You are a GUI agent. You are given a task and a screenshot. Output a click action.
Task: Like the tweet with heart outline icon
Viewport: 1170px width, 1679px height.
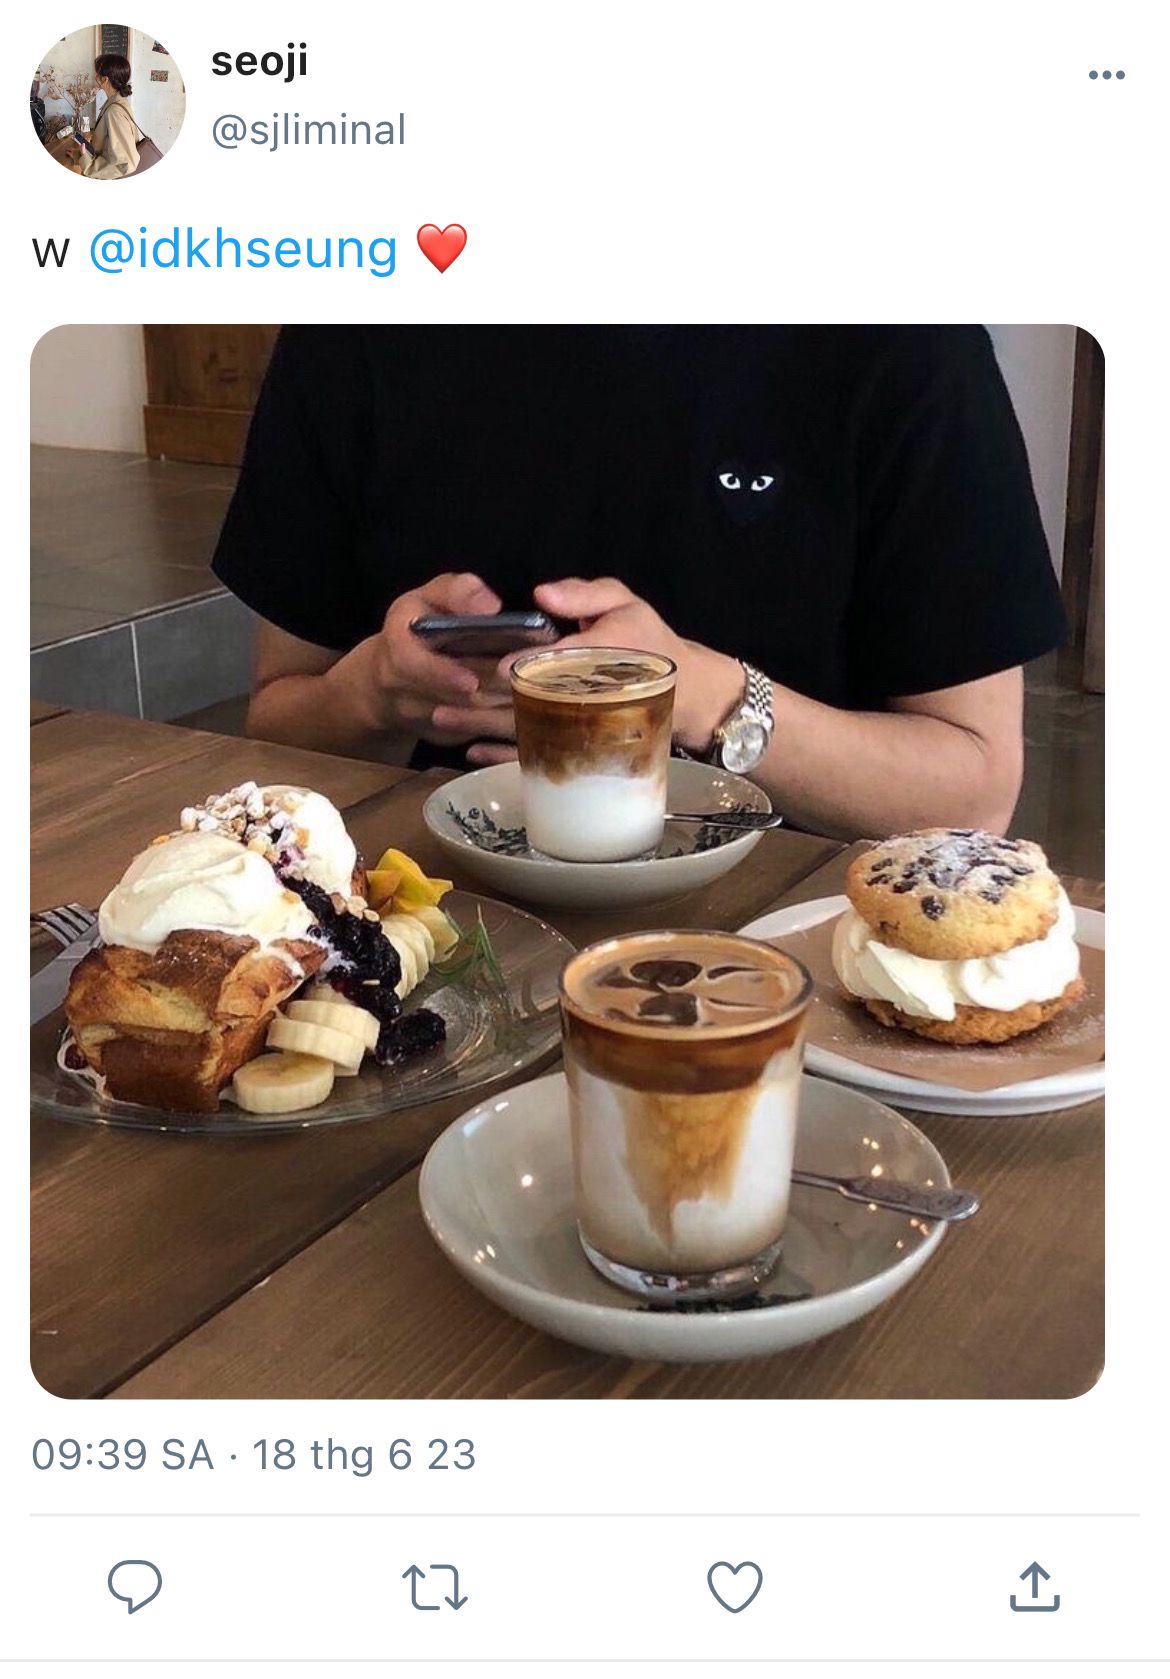735,1586
